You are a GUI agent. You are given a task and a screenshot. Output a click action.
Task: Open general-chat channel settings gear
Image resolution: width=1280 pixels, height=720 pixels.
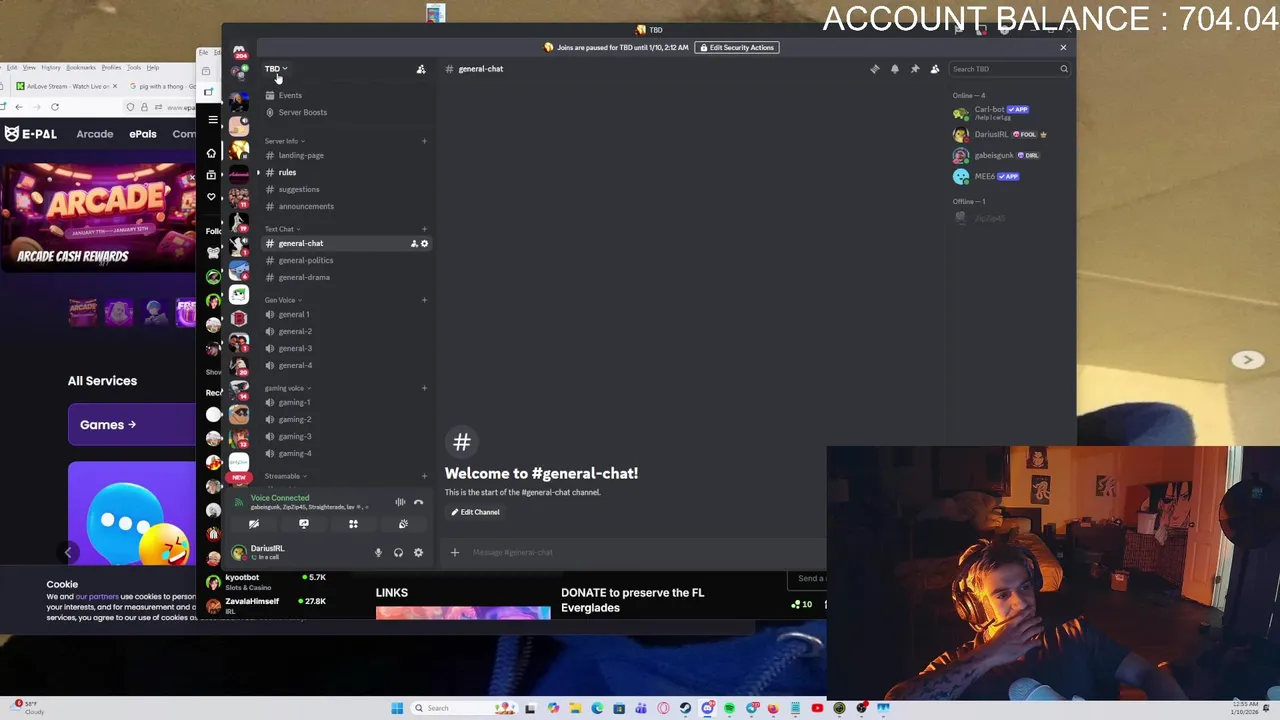click(x=424, y=243)
